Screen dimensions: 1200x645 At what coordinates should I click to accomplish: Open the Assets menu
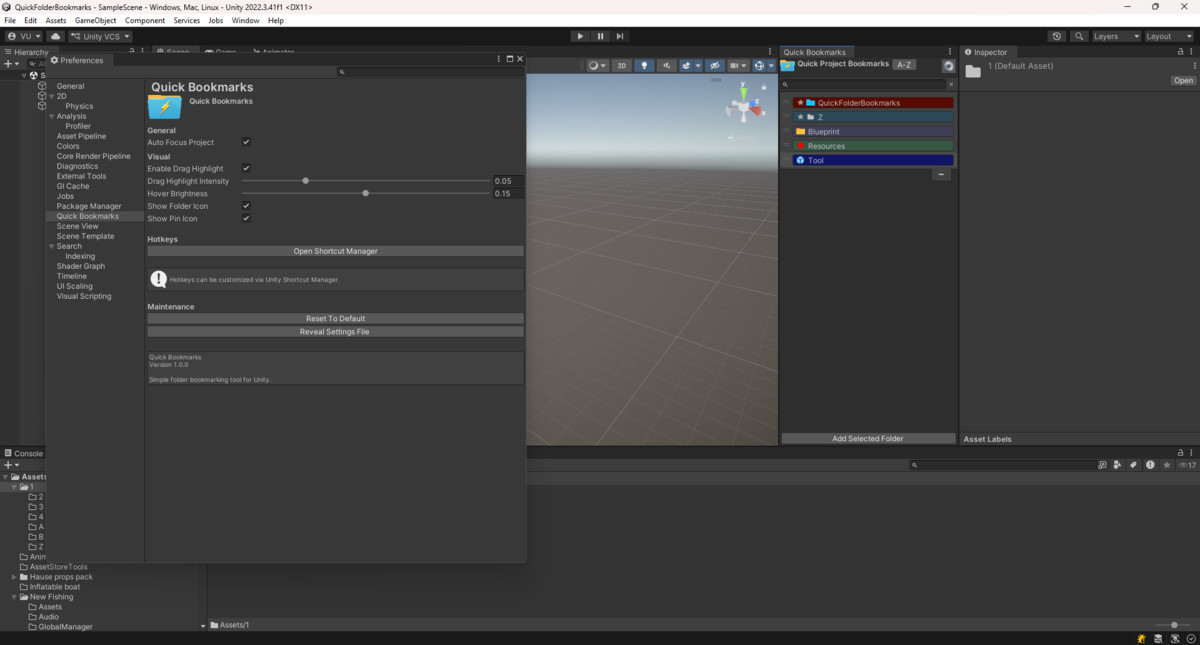56,20
